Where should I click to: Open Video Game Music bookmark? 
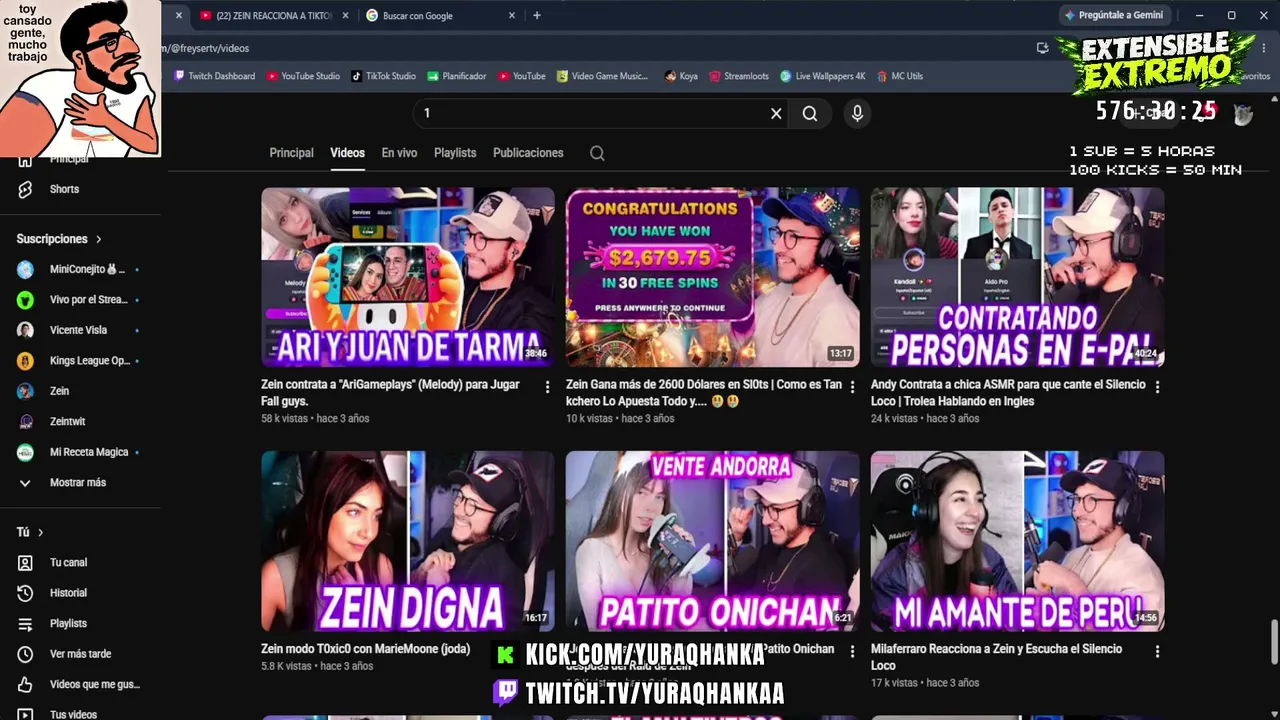(602, 76)
